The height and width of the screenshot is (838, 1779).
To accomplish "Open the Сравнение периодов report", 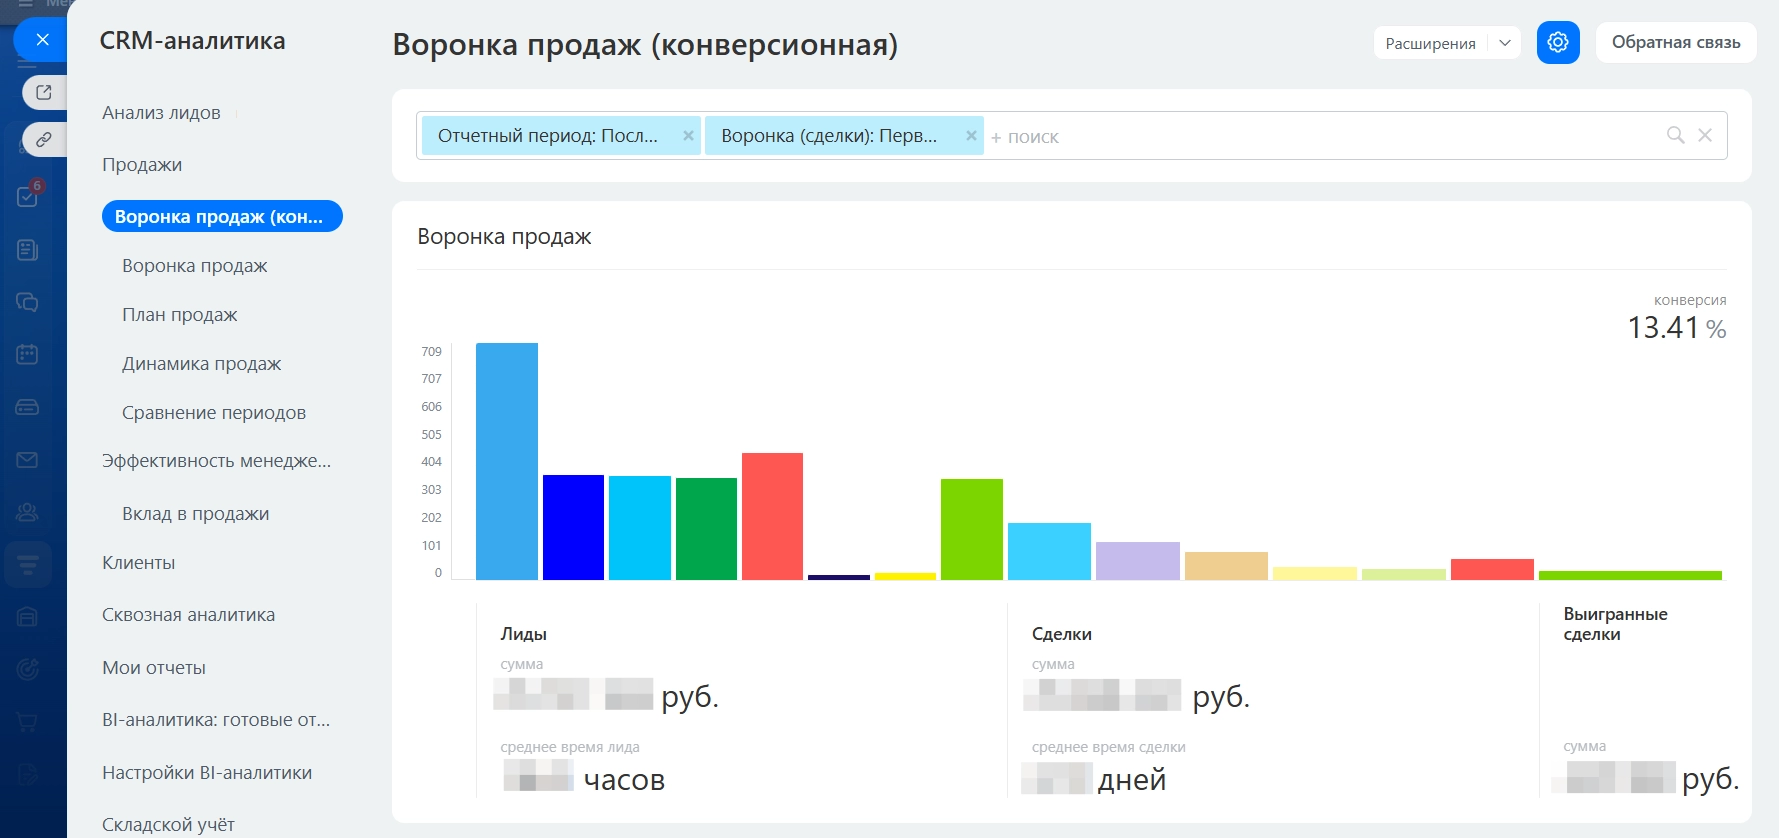I will (x=214, y=413).
